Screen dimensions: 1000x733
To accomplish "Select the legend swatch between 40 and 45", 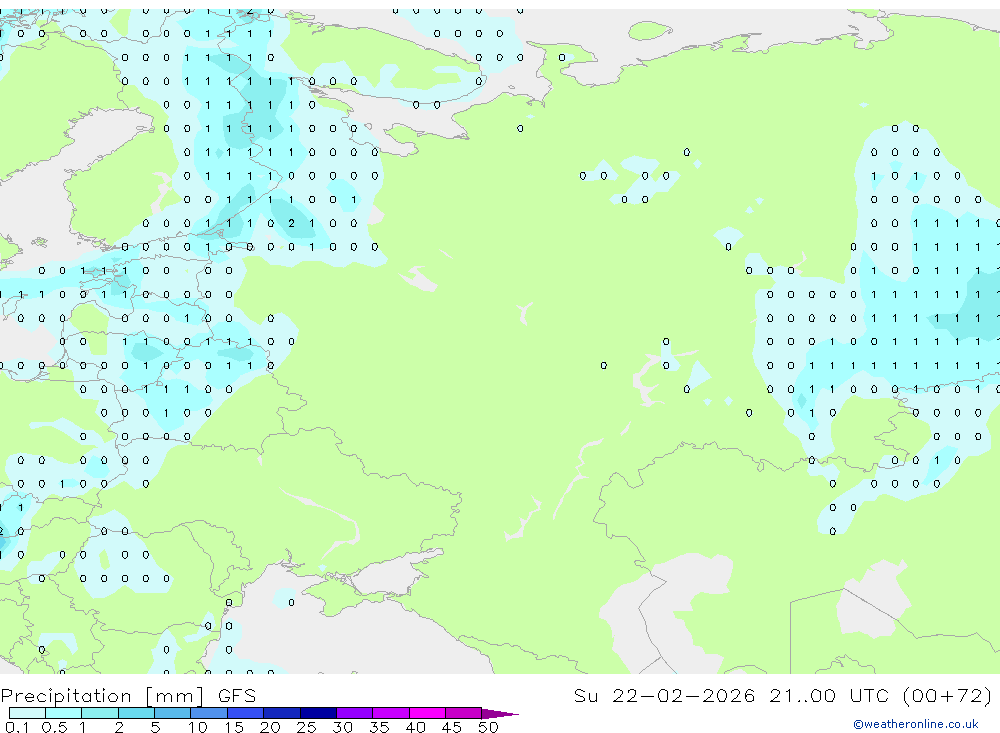I will [x=427, y=713].
